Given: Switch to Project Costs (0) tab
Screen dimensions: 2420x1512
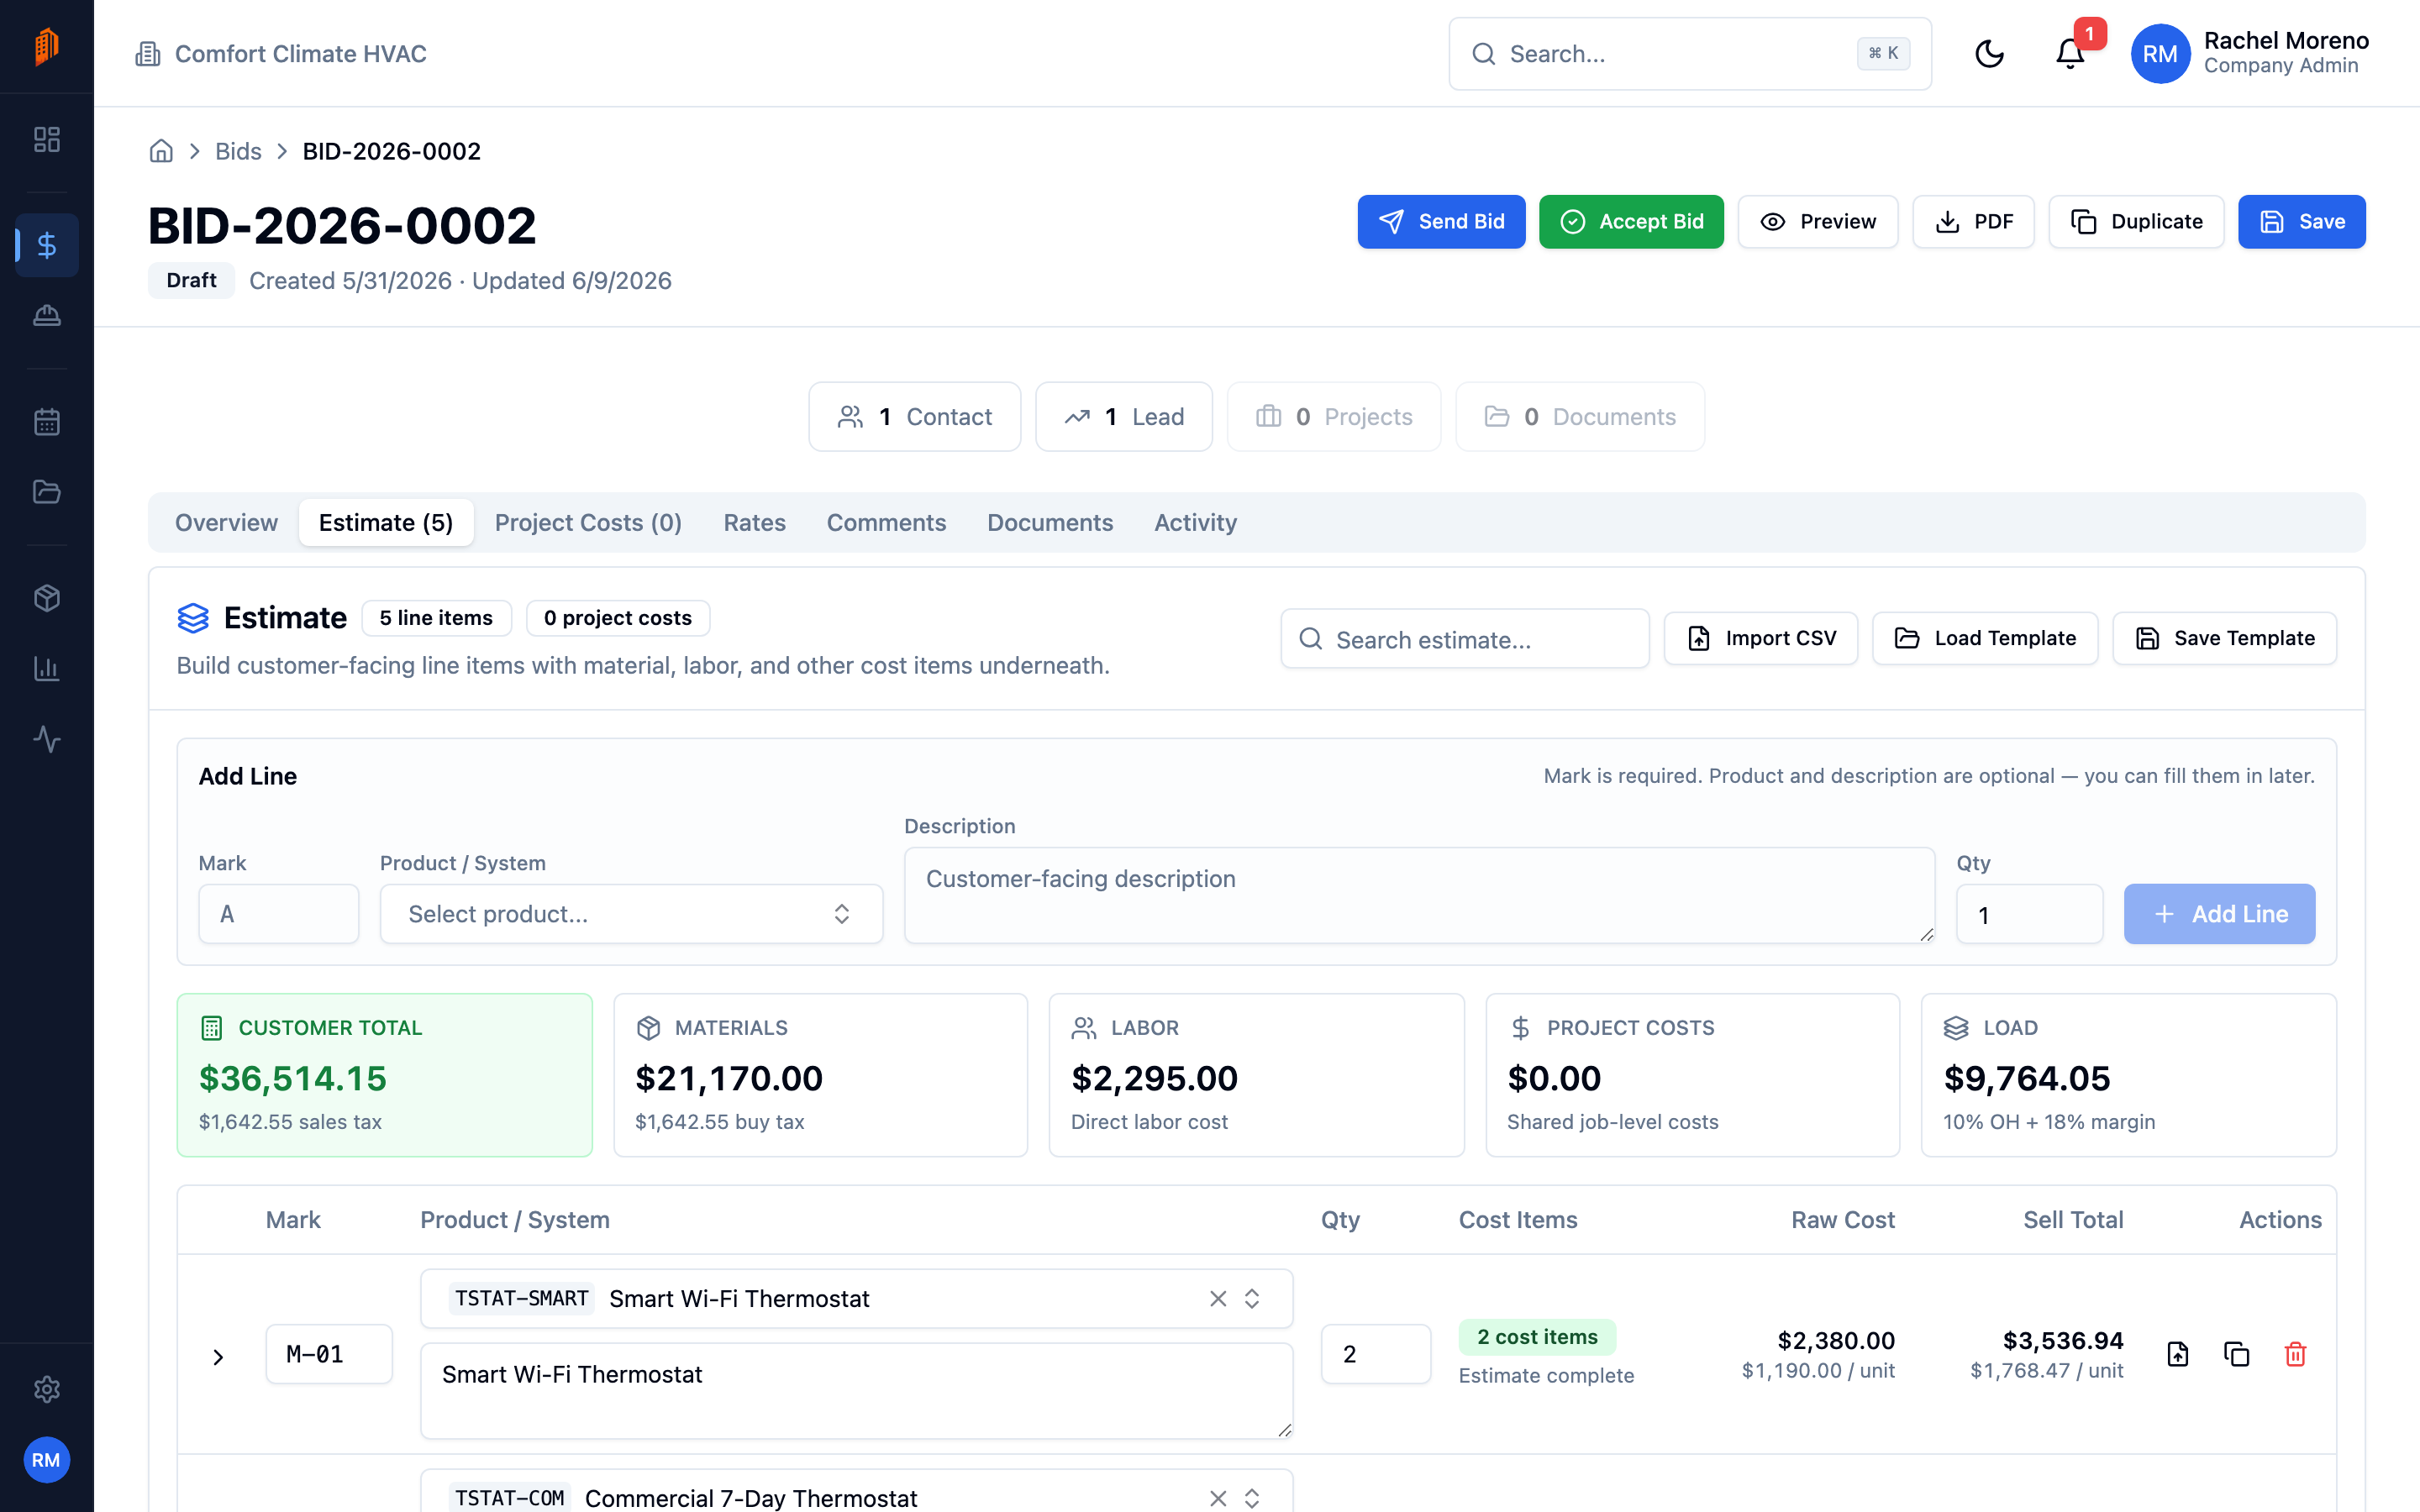Looking at the screenshot, I should pyautogui.click(x=588, y=522).
